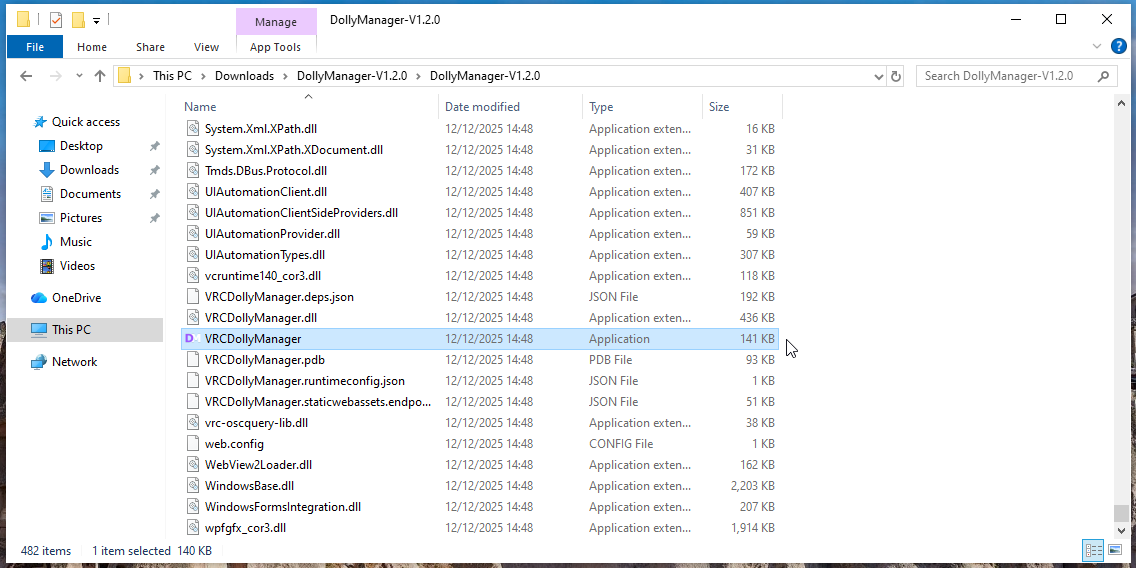
Task: Open the File menu
Action: pyautogui.click(x=35, y=47)
